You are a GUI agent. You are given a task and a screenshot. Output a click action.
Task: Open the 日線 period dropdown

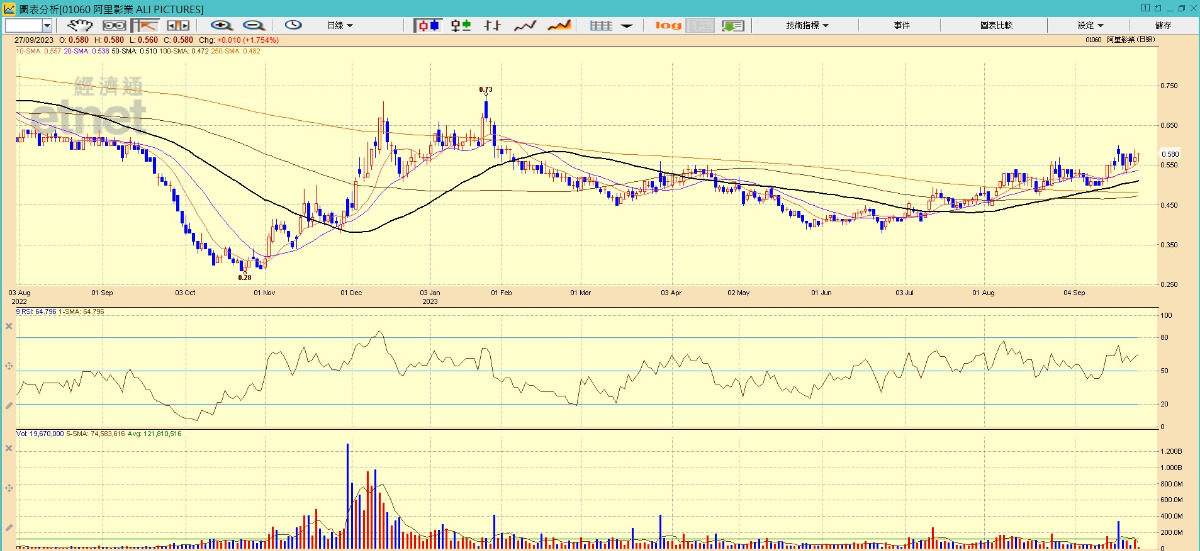point(340,25)
